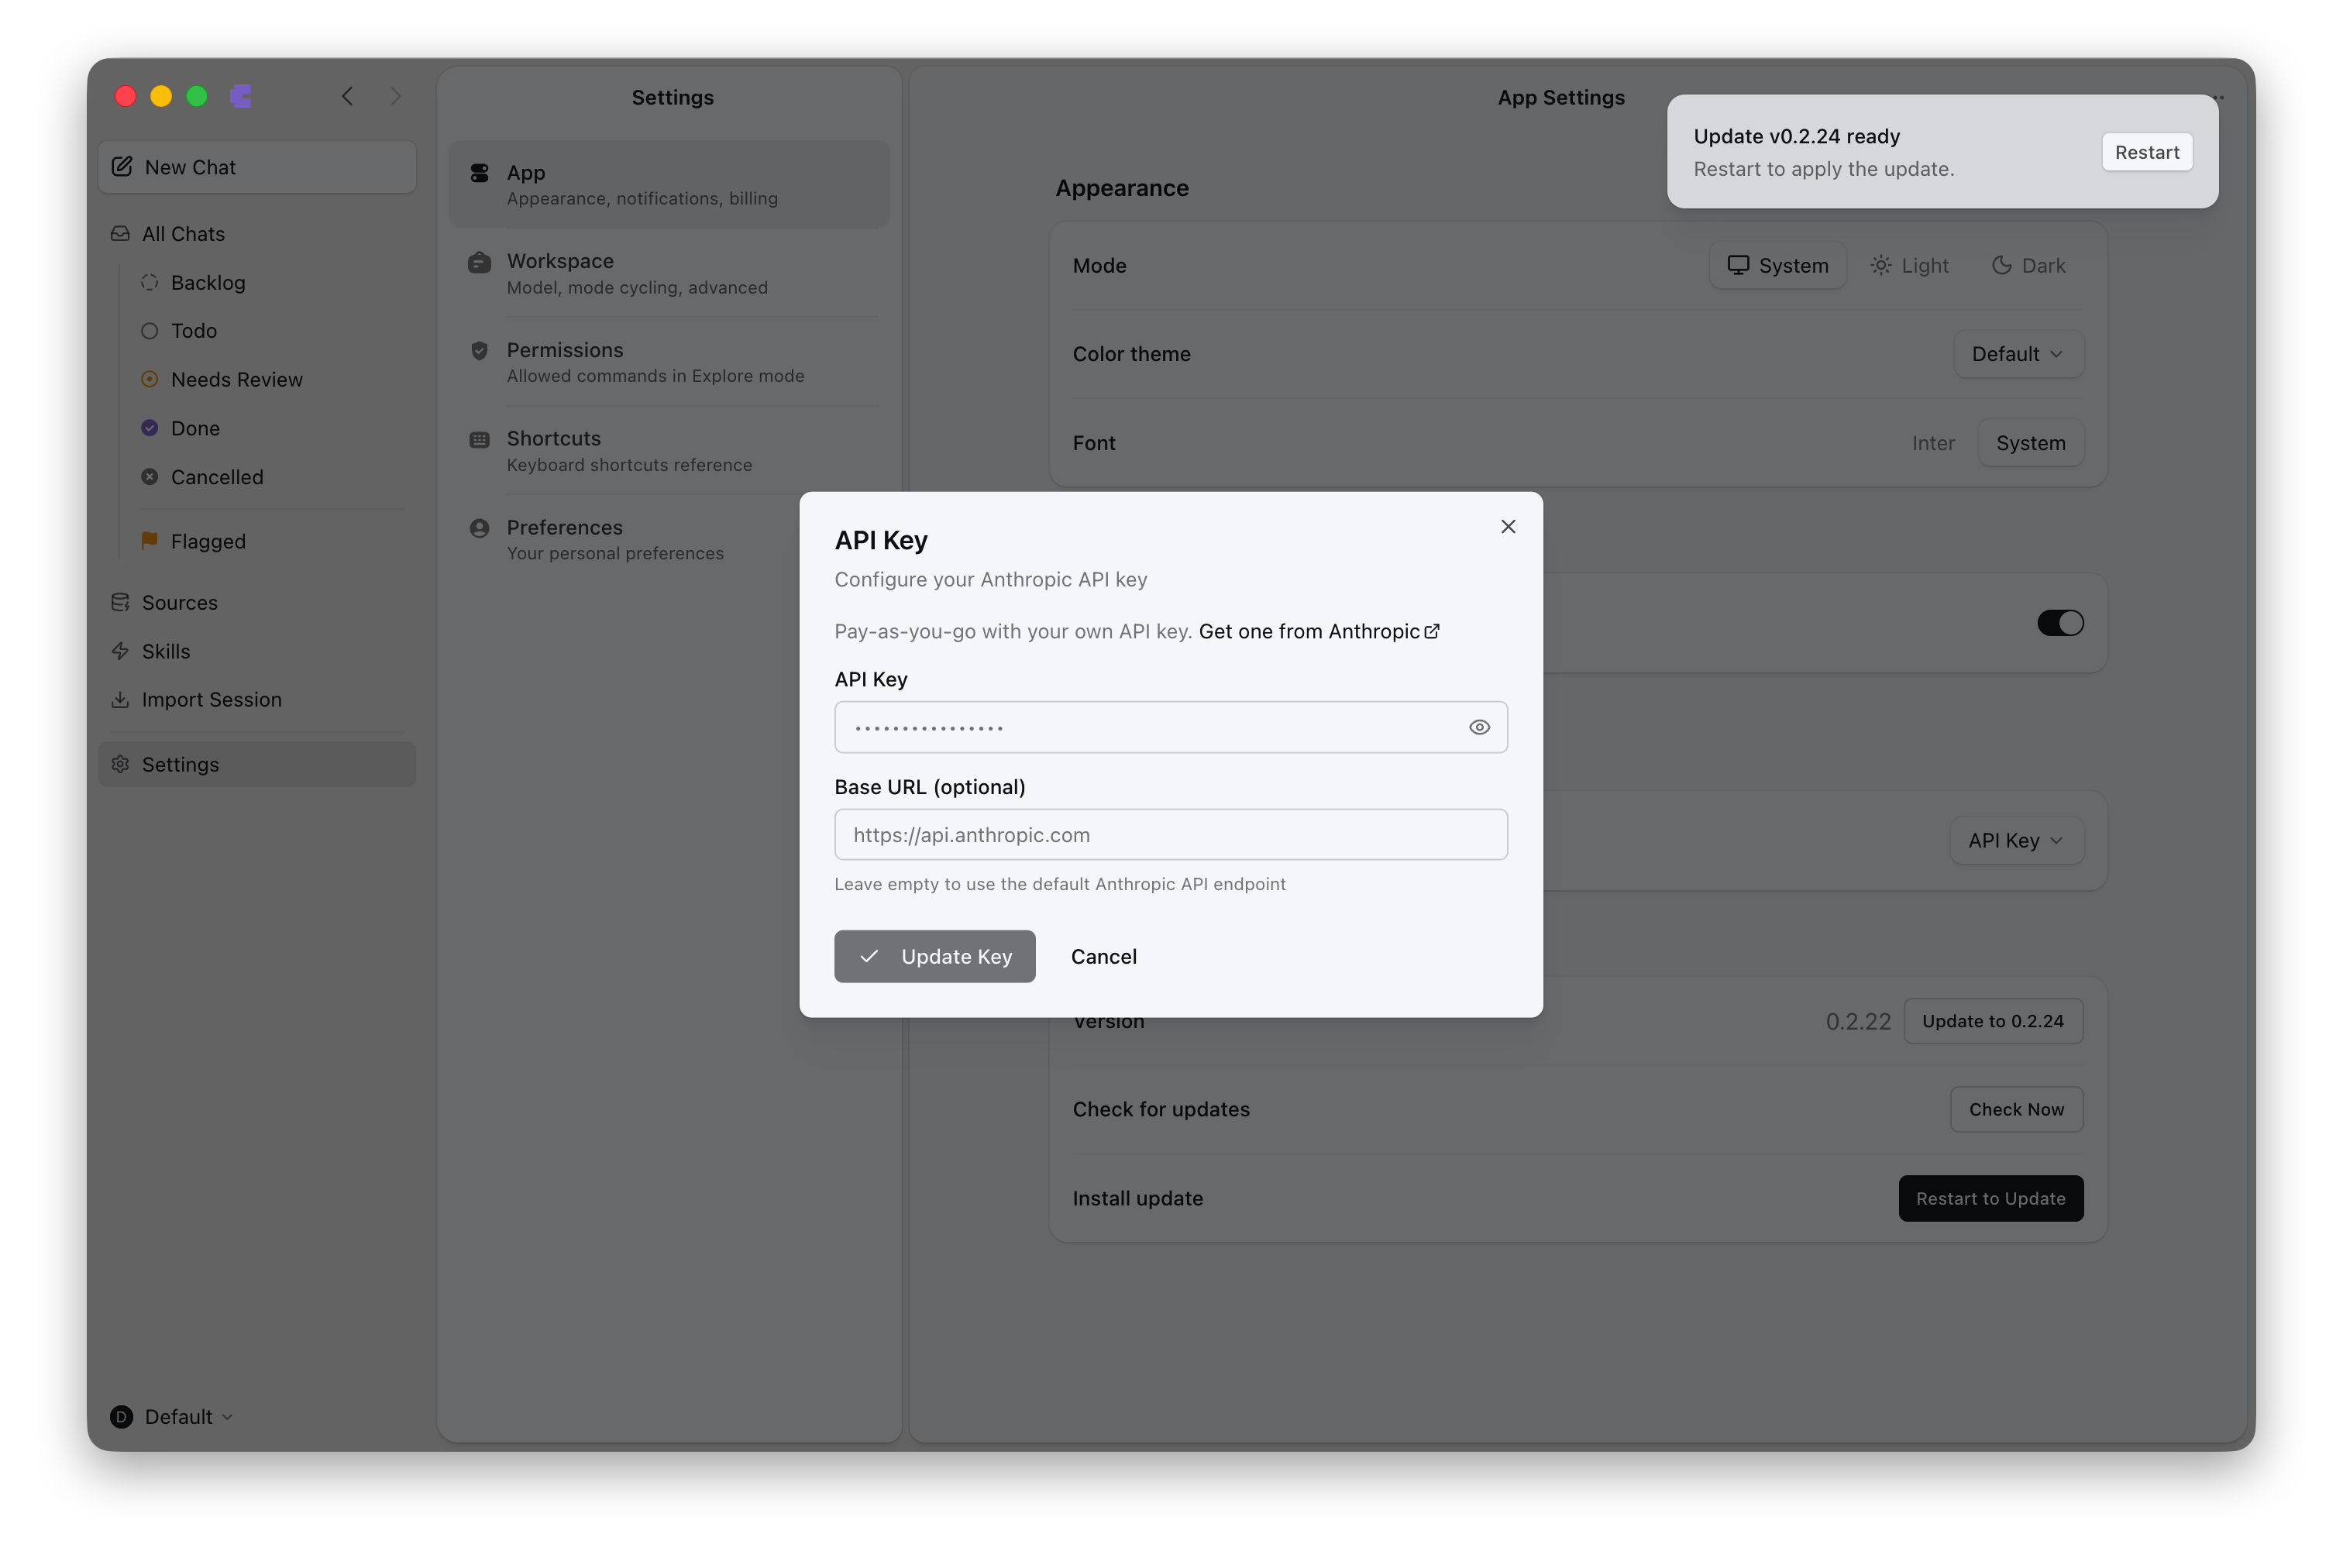Close the API Key dialog

[x=1508, y=526]
